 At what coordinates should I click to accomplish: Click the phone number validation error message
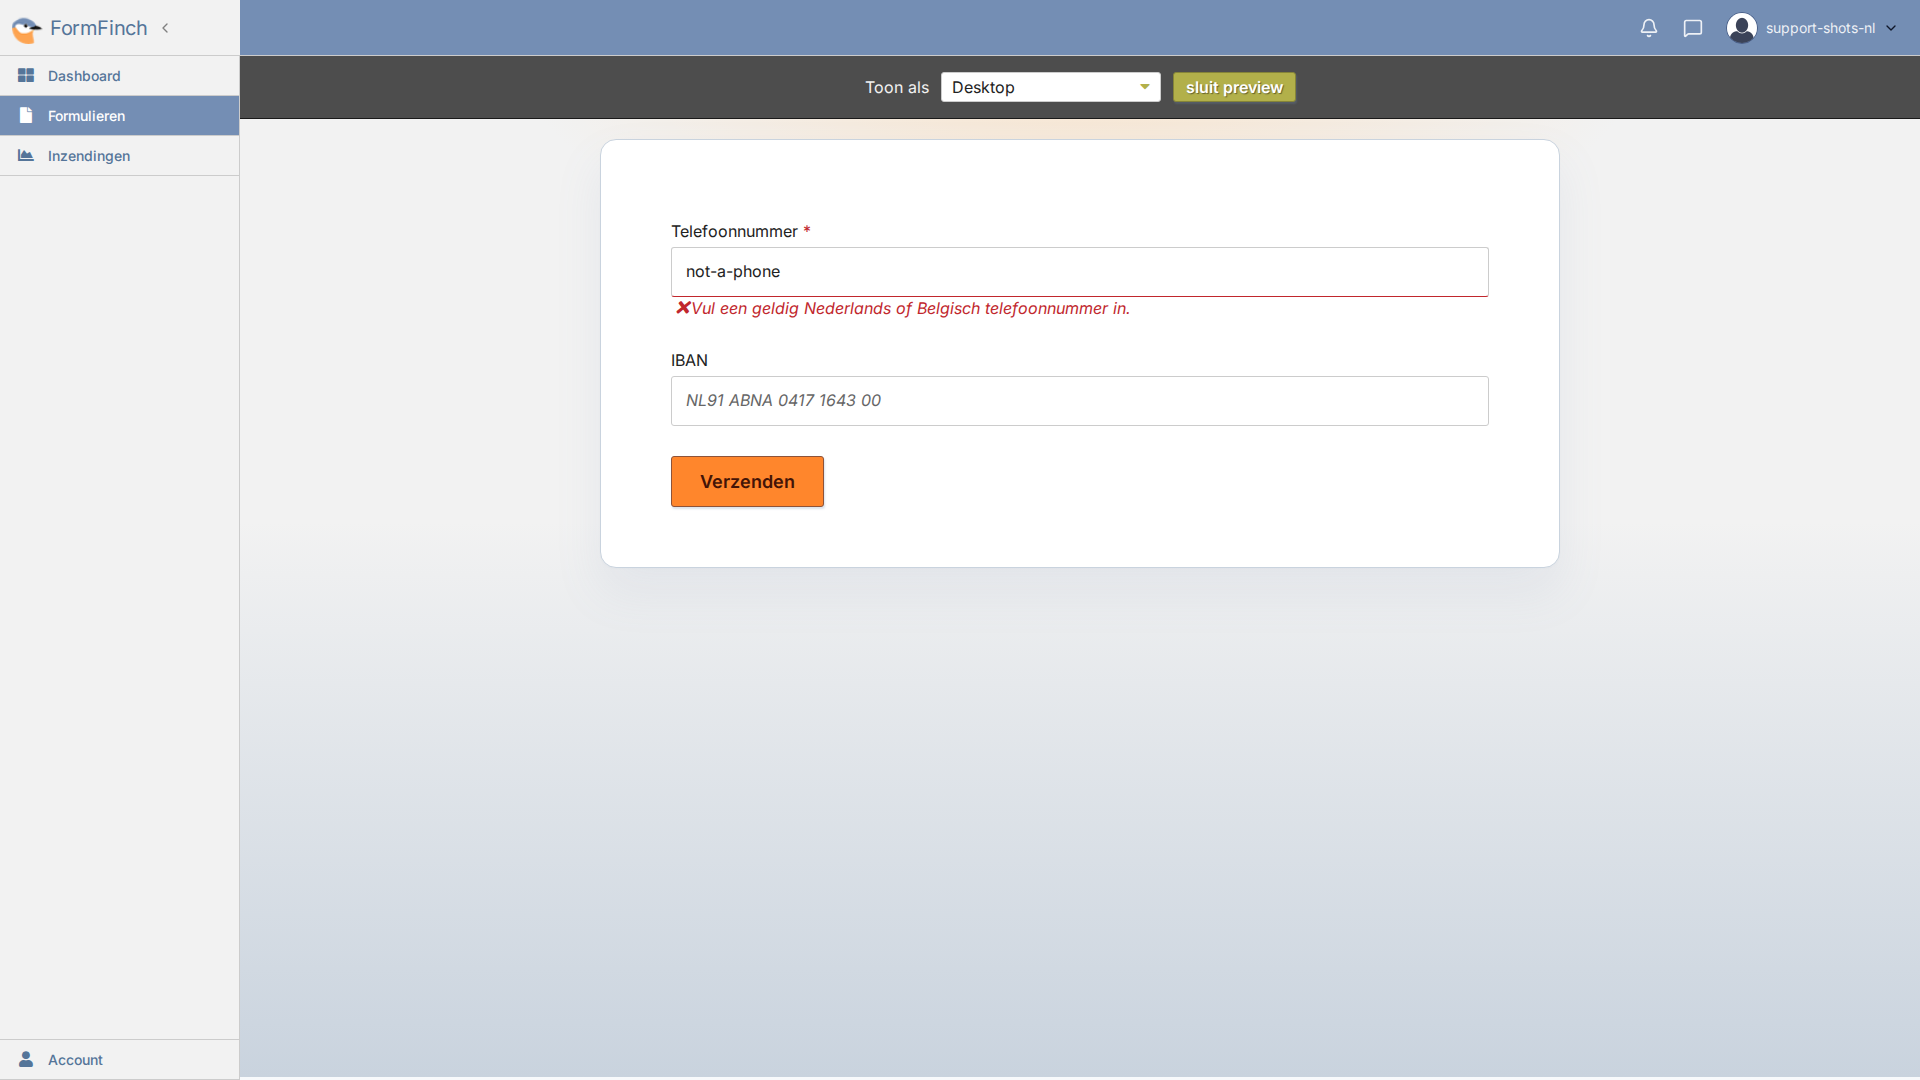tap(910, 309)
